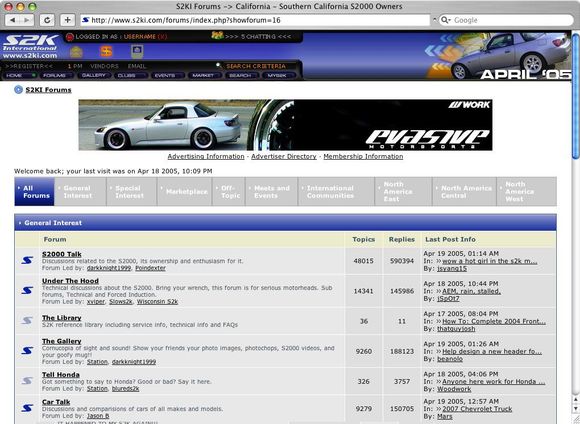Image resolution: width=580 pixels, height=424 pixels.
Task: Open the Google search magnifier dropdown
Action: 446,20
